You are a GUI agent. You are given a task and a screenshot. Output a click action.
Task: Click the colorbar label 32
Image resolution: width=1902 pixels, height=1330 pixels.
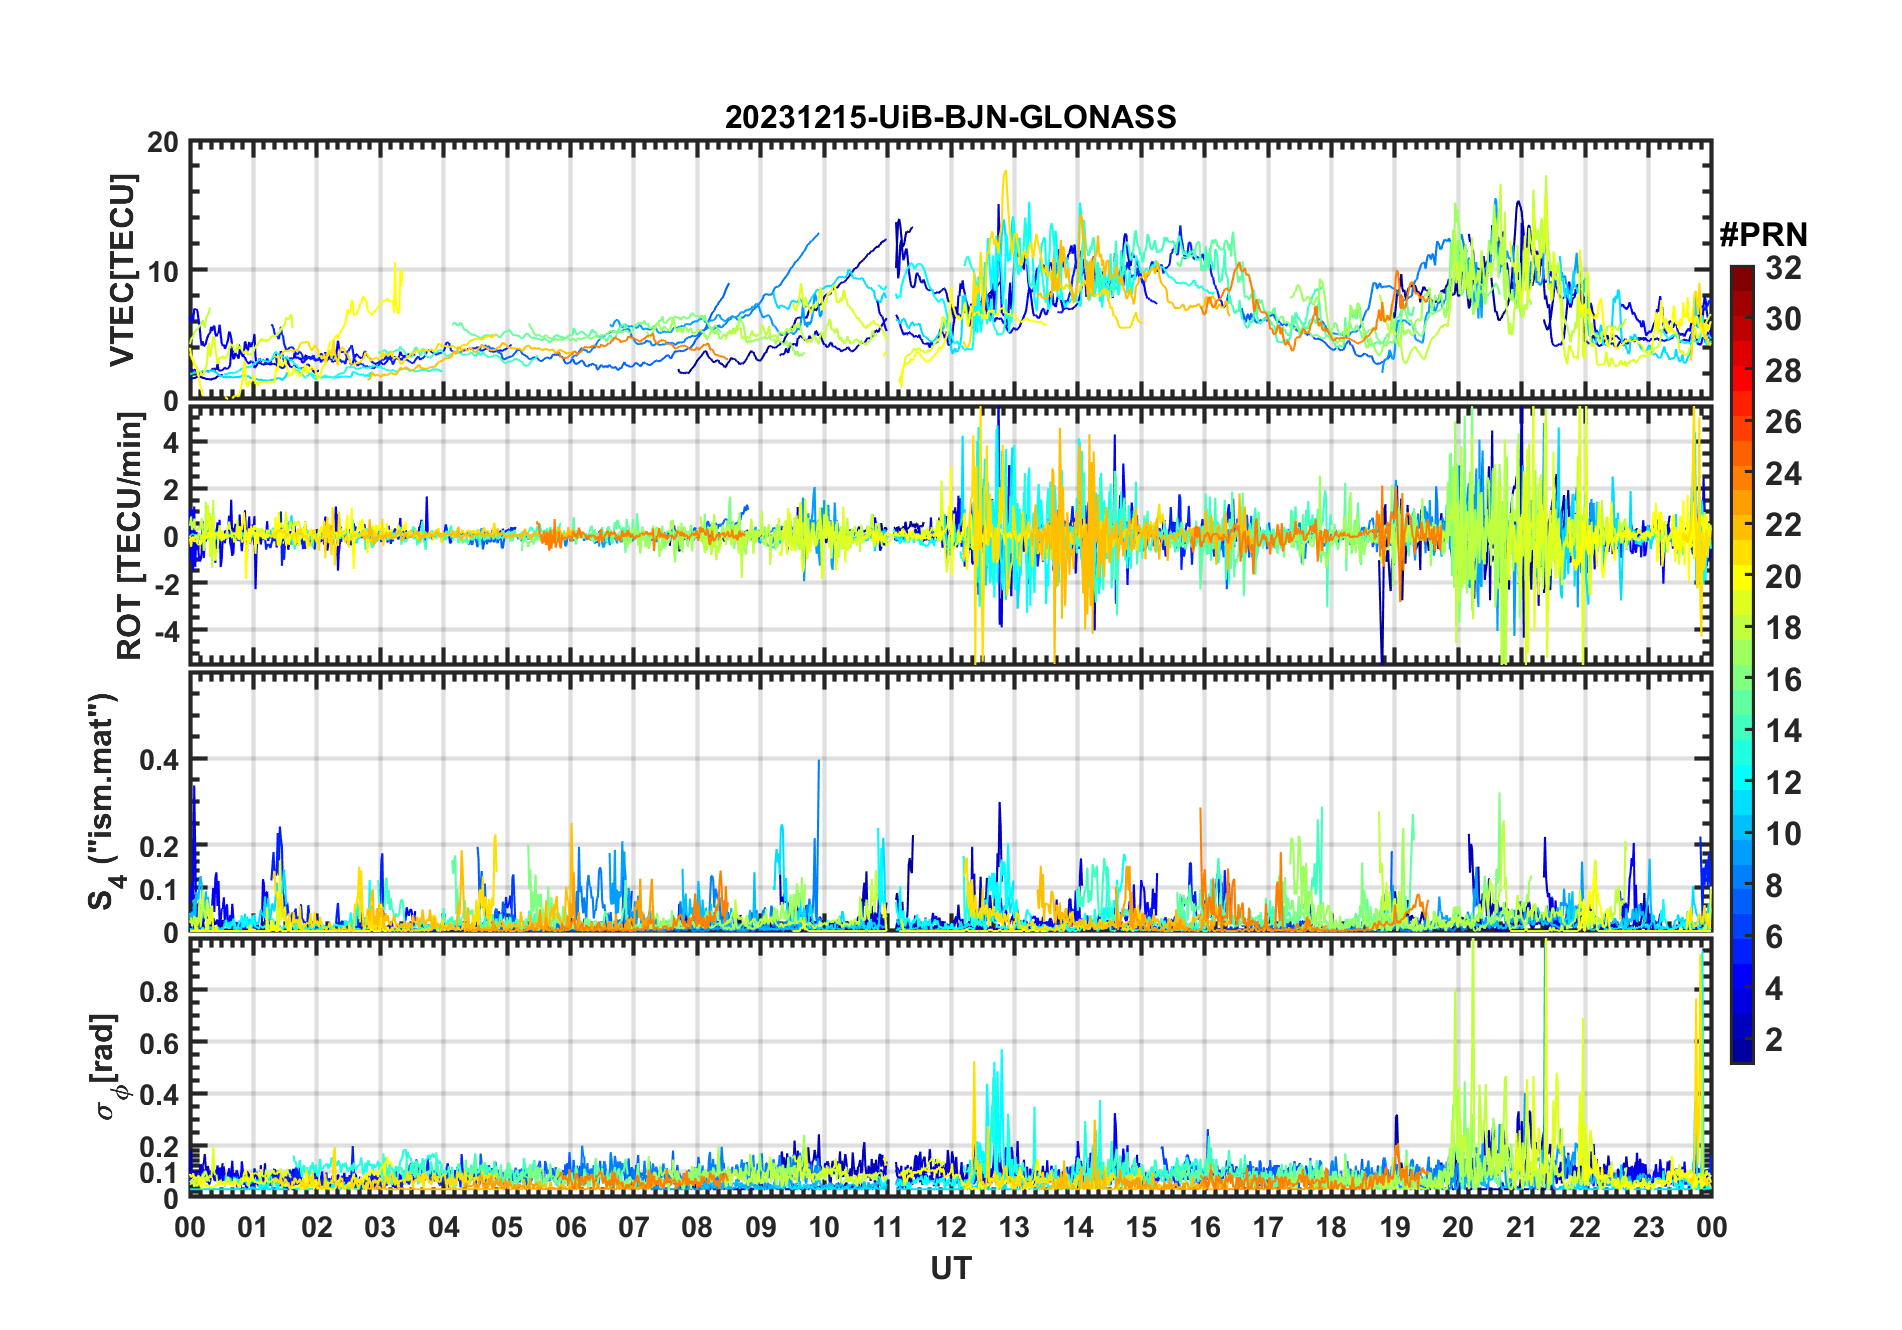1783,268
